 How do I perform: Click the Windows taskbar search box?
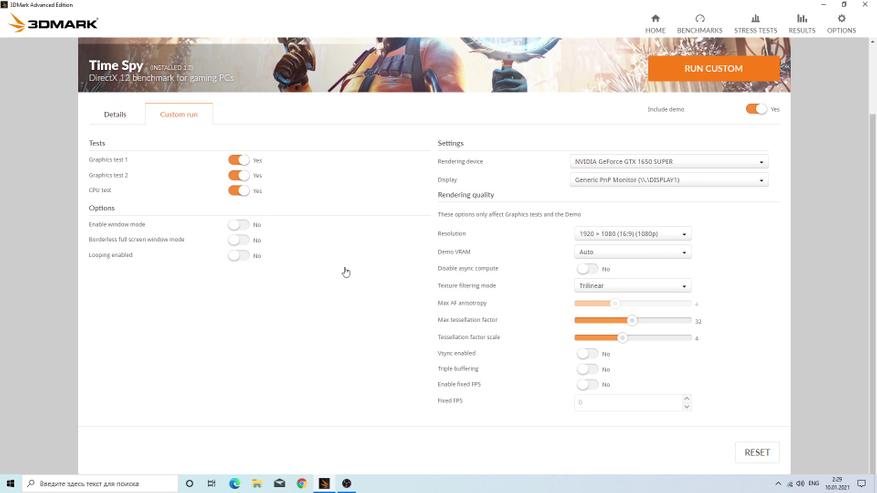click(100, 483)
